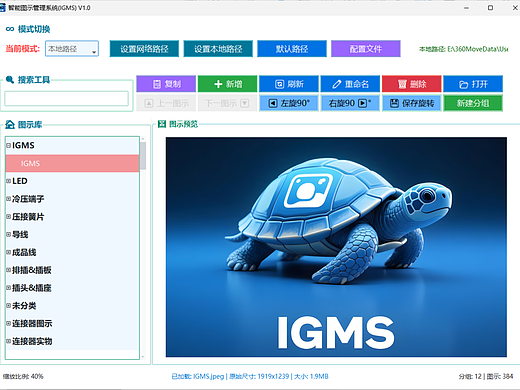Click the mode switch link icon

point(10,29)
